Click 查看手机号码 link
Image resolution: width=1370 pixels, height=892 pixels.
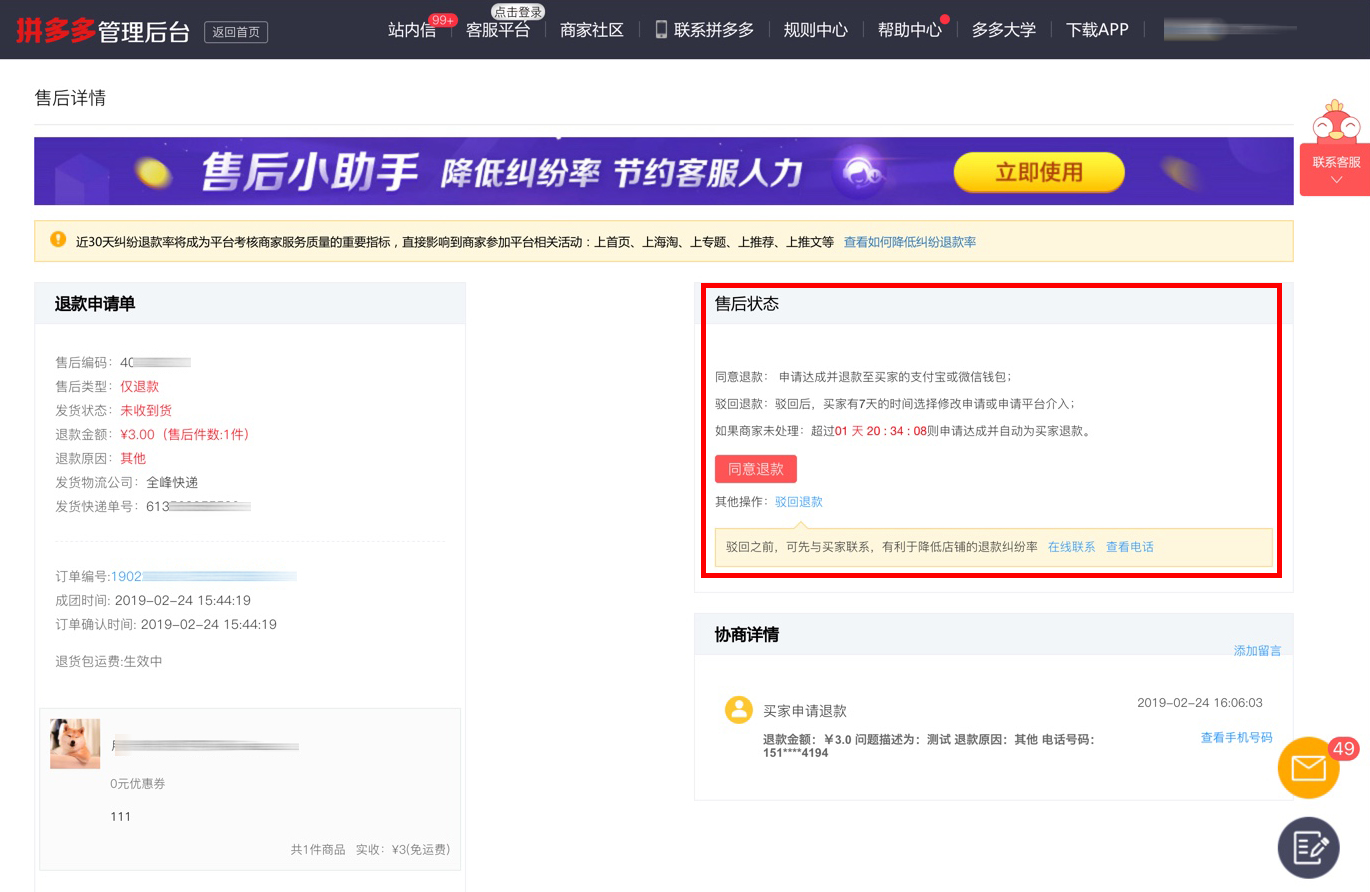click(x=1237, y=737)
